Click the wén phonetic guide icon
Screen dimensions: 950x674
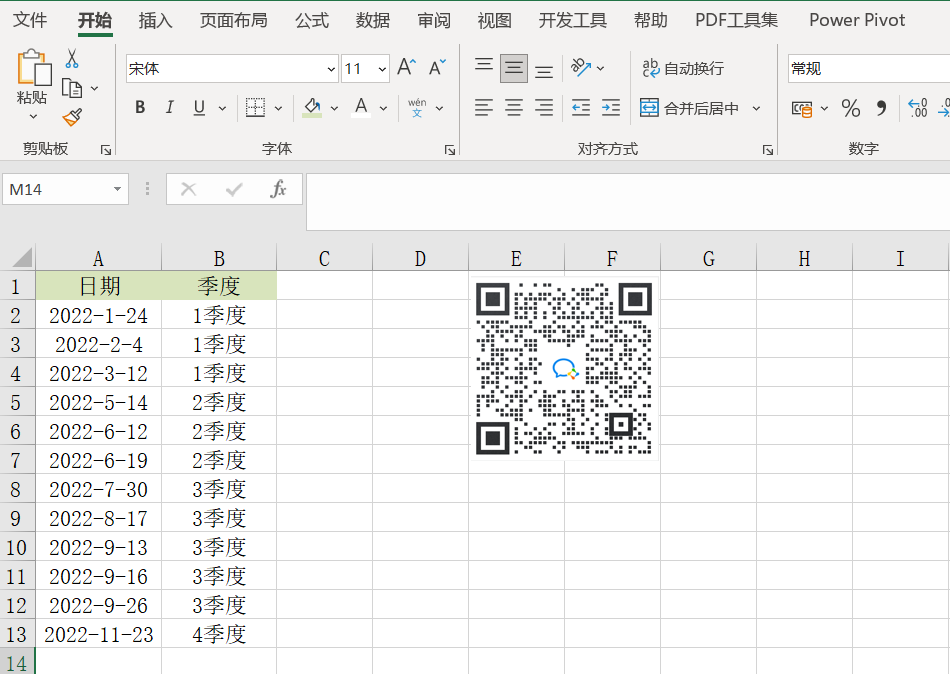(417, 108)
